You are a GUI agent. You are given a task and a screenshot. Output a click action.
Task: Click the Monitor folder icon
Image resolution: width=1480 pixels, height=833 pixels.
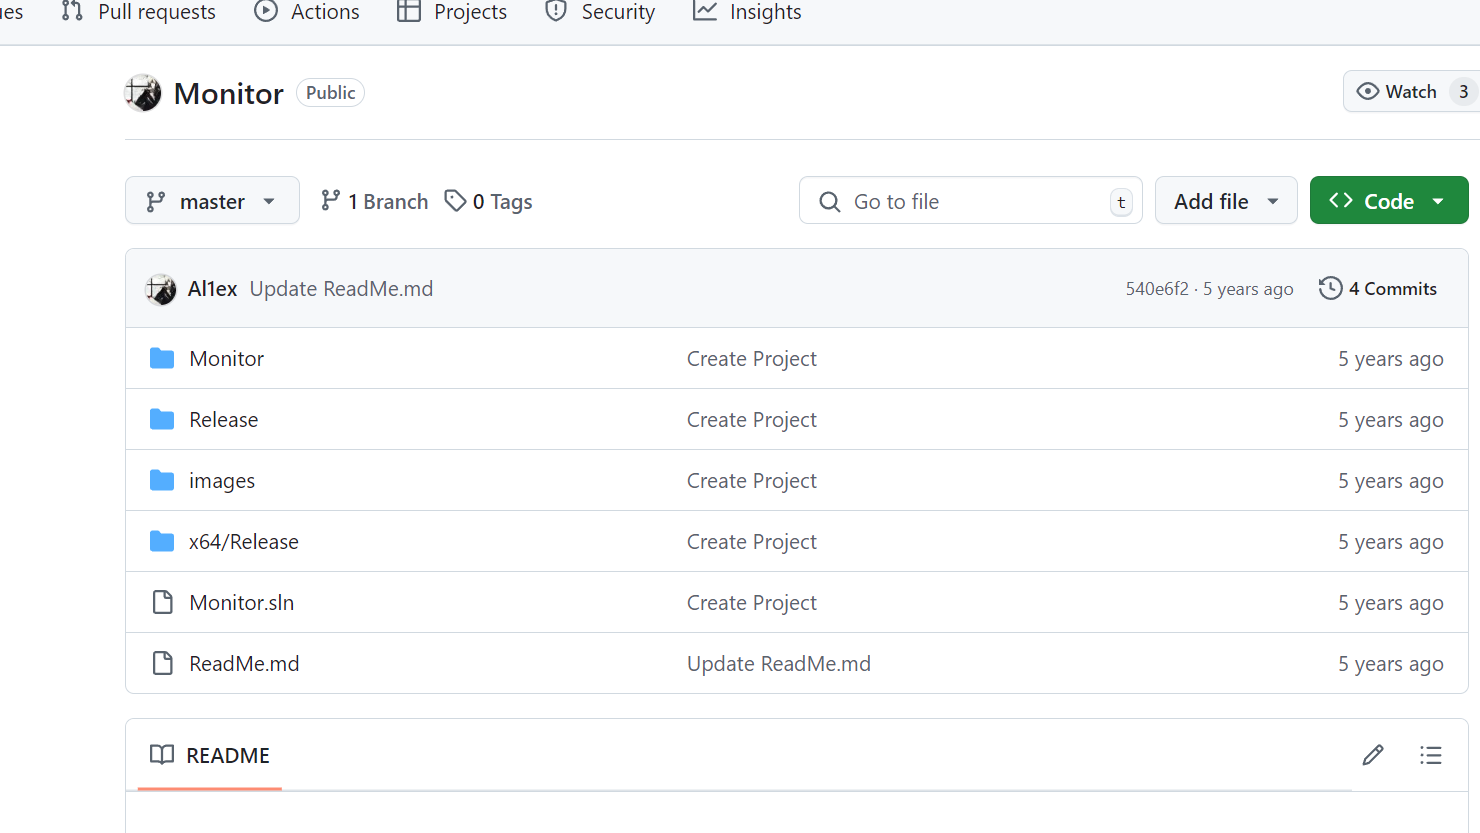coord(162,358)
